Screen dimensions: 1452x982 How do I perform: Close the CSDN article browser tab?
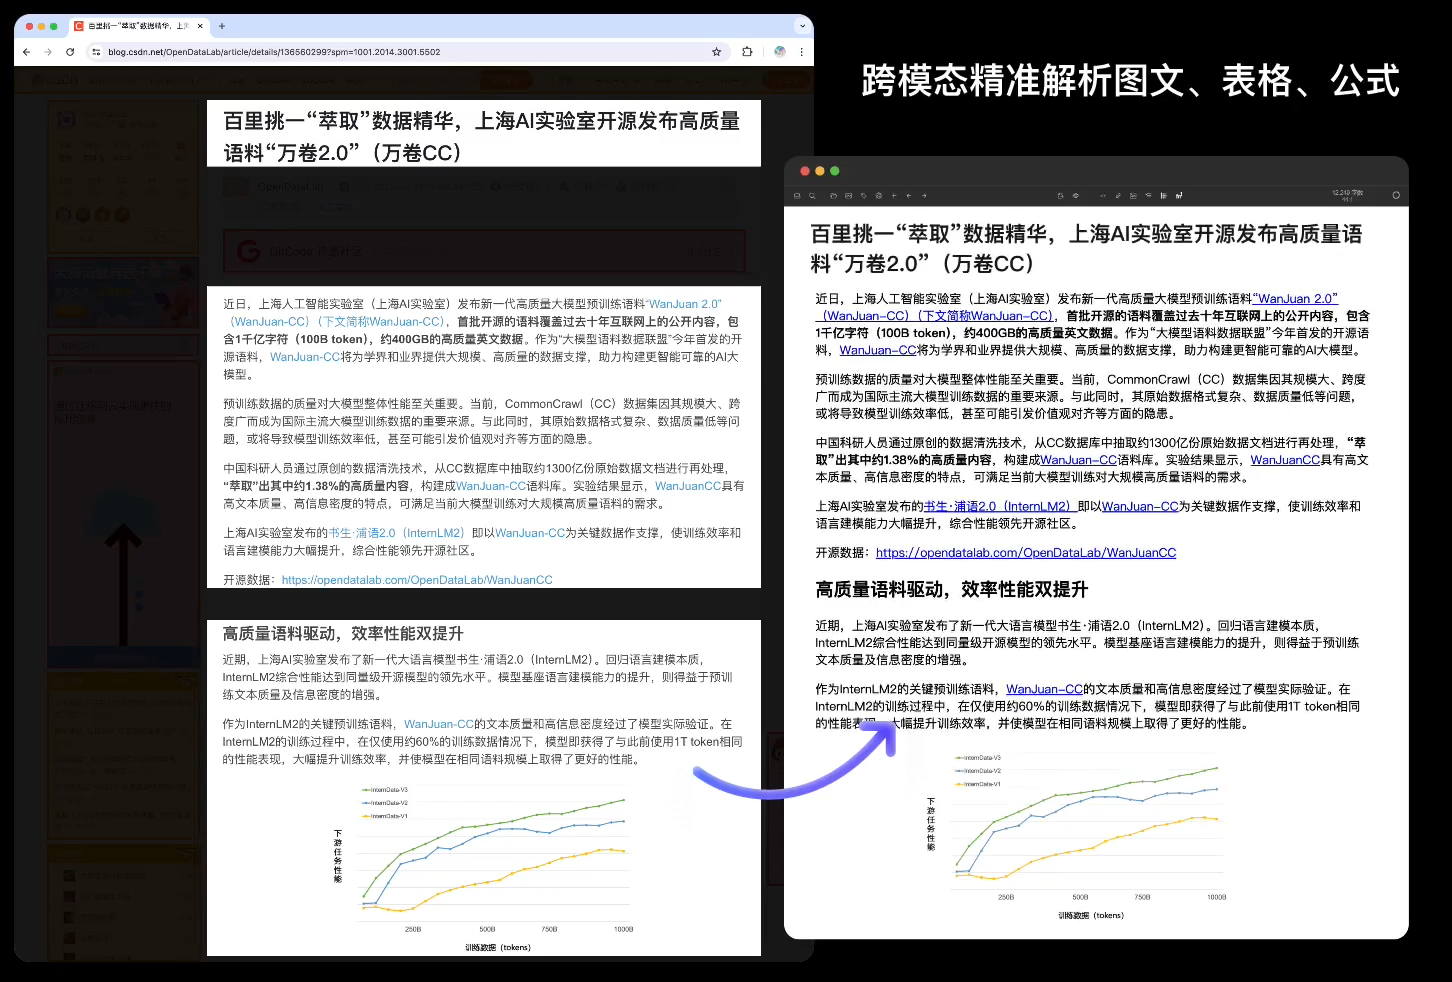[200, 26]
